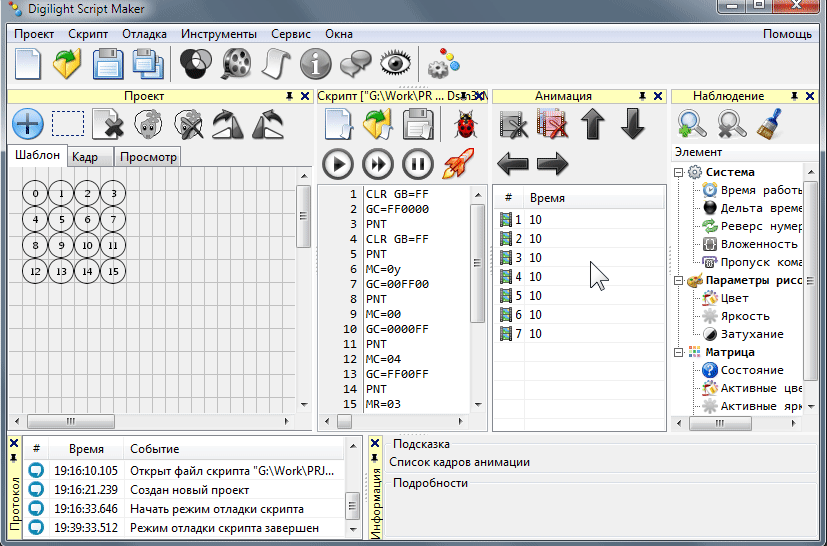Open the film reel animation tool
The width and height of the screenshot is (827, 546).
[x=237, y=64]
